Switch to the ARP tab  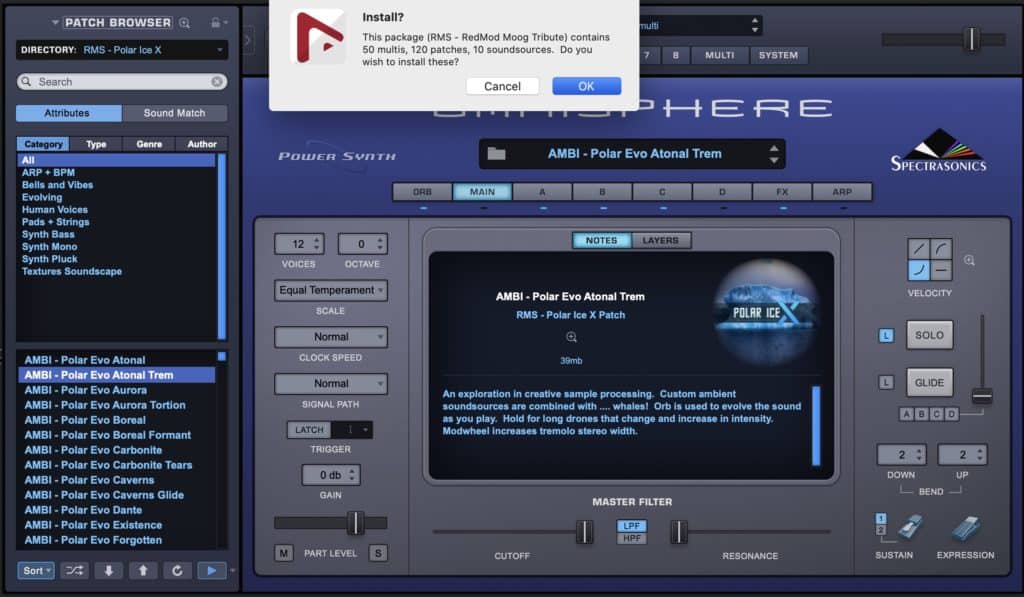click(842, 192)
